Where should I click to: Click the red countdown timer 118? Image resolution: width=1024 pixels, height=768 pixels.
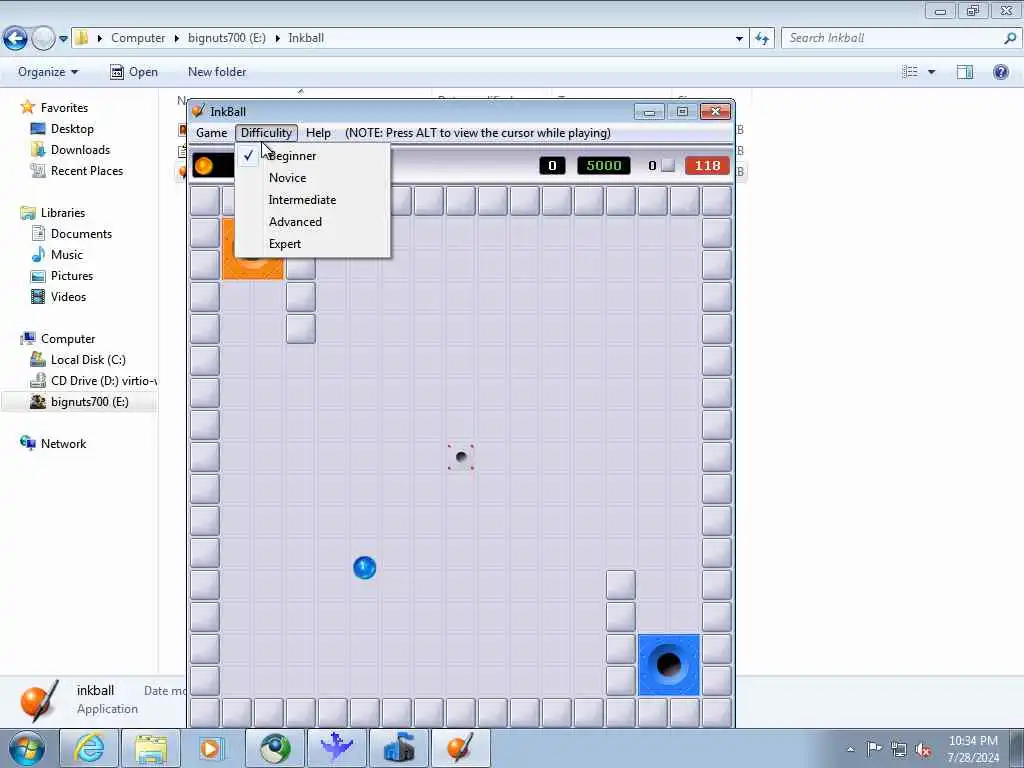(707, 165)
